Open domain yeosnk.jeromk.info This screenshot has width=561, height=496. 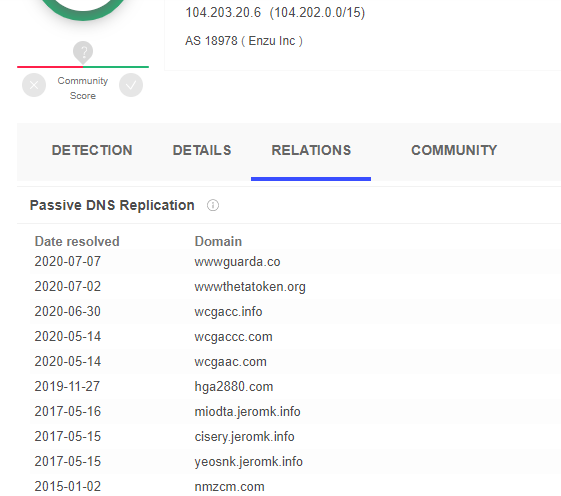249,462
